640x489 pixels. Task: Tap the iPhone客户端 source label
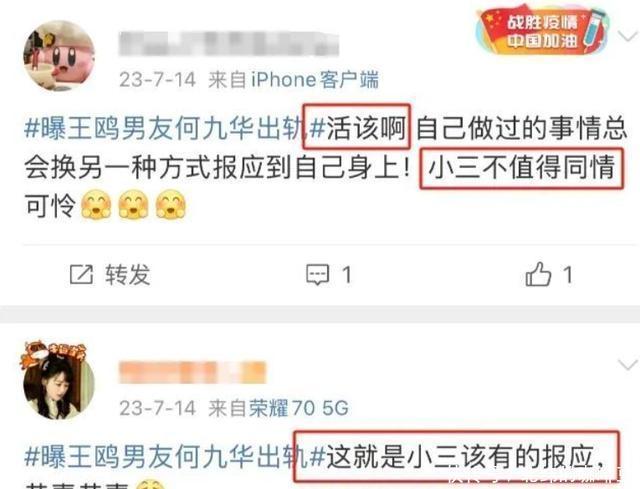315,79
